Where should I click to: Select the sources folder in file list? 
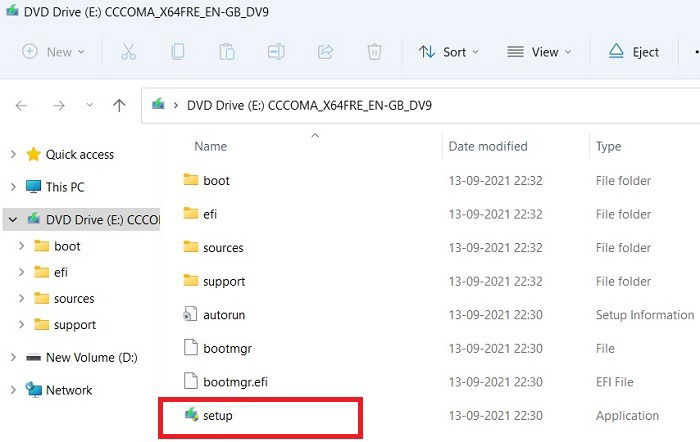[x=213, y=248]
